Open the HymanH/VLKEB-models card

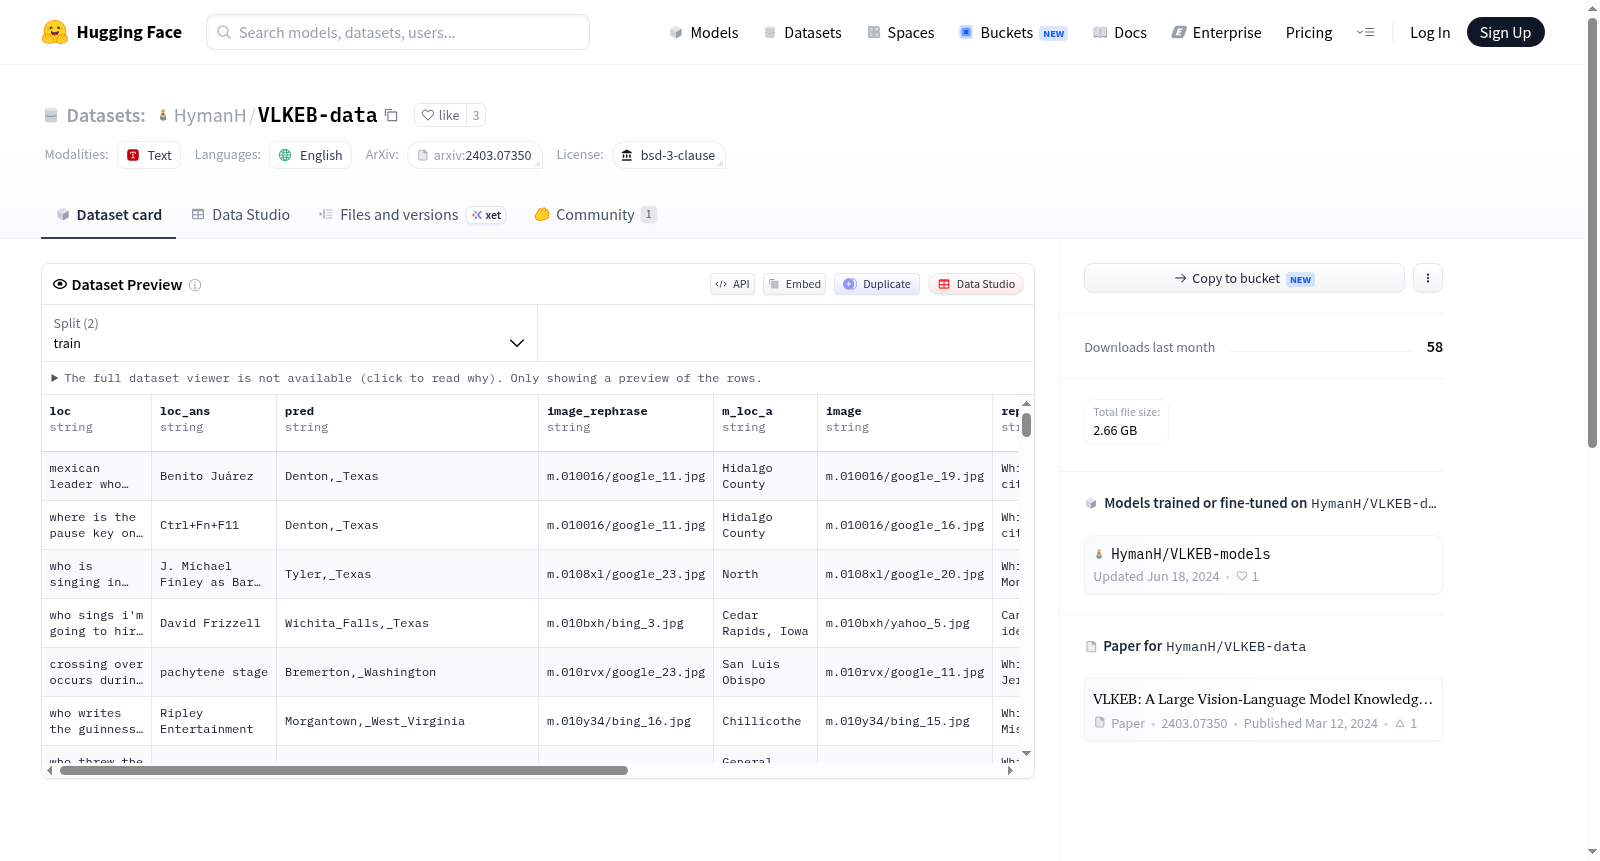point(1263,564)
